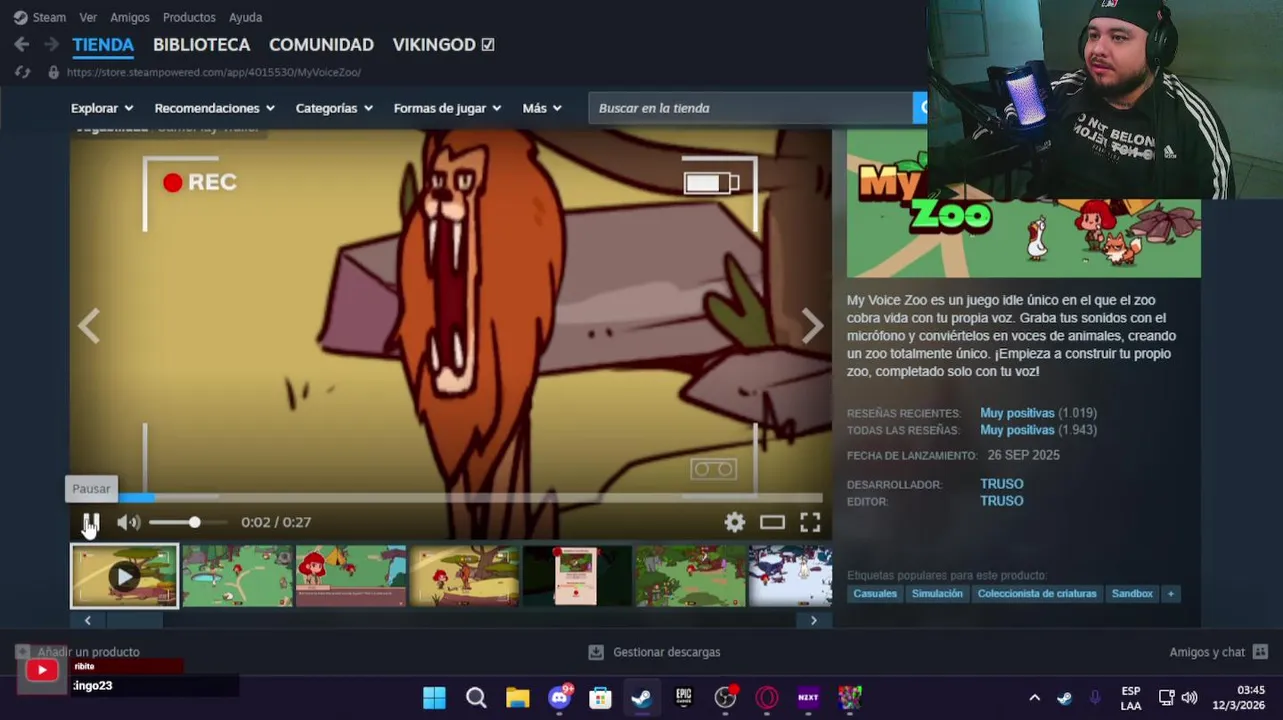Select the first trailer thumbnail with play icon
The height and width of the screenshot is (720, 1283).
(x=124, y=576)
